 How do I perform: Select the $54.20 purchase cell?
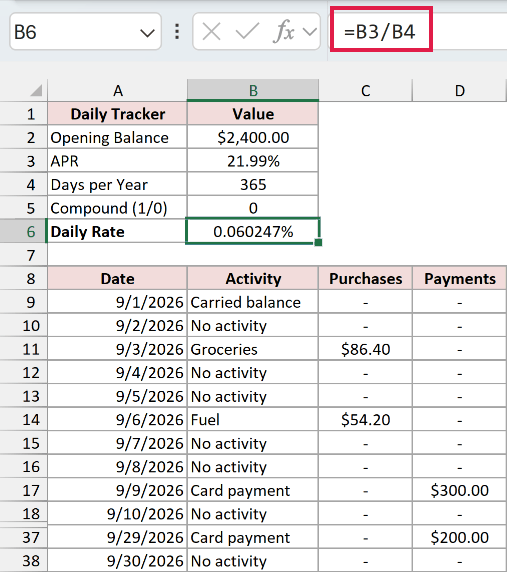point(365,420)
